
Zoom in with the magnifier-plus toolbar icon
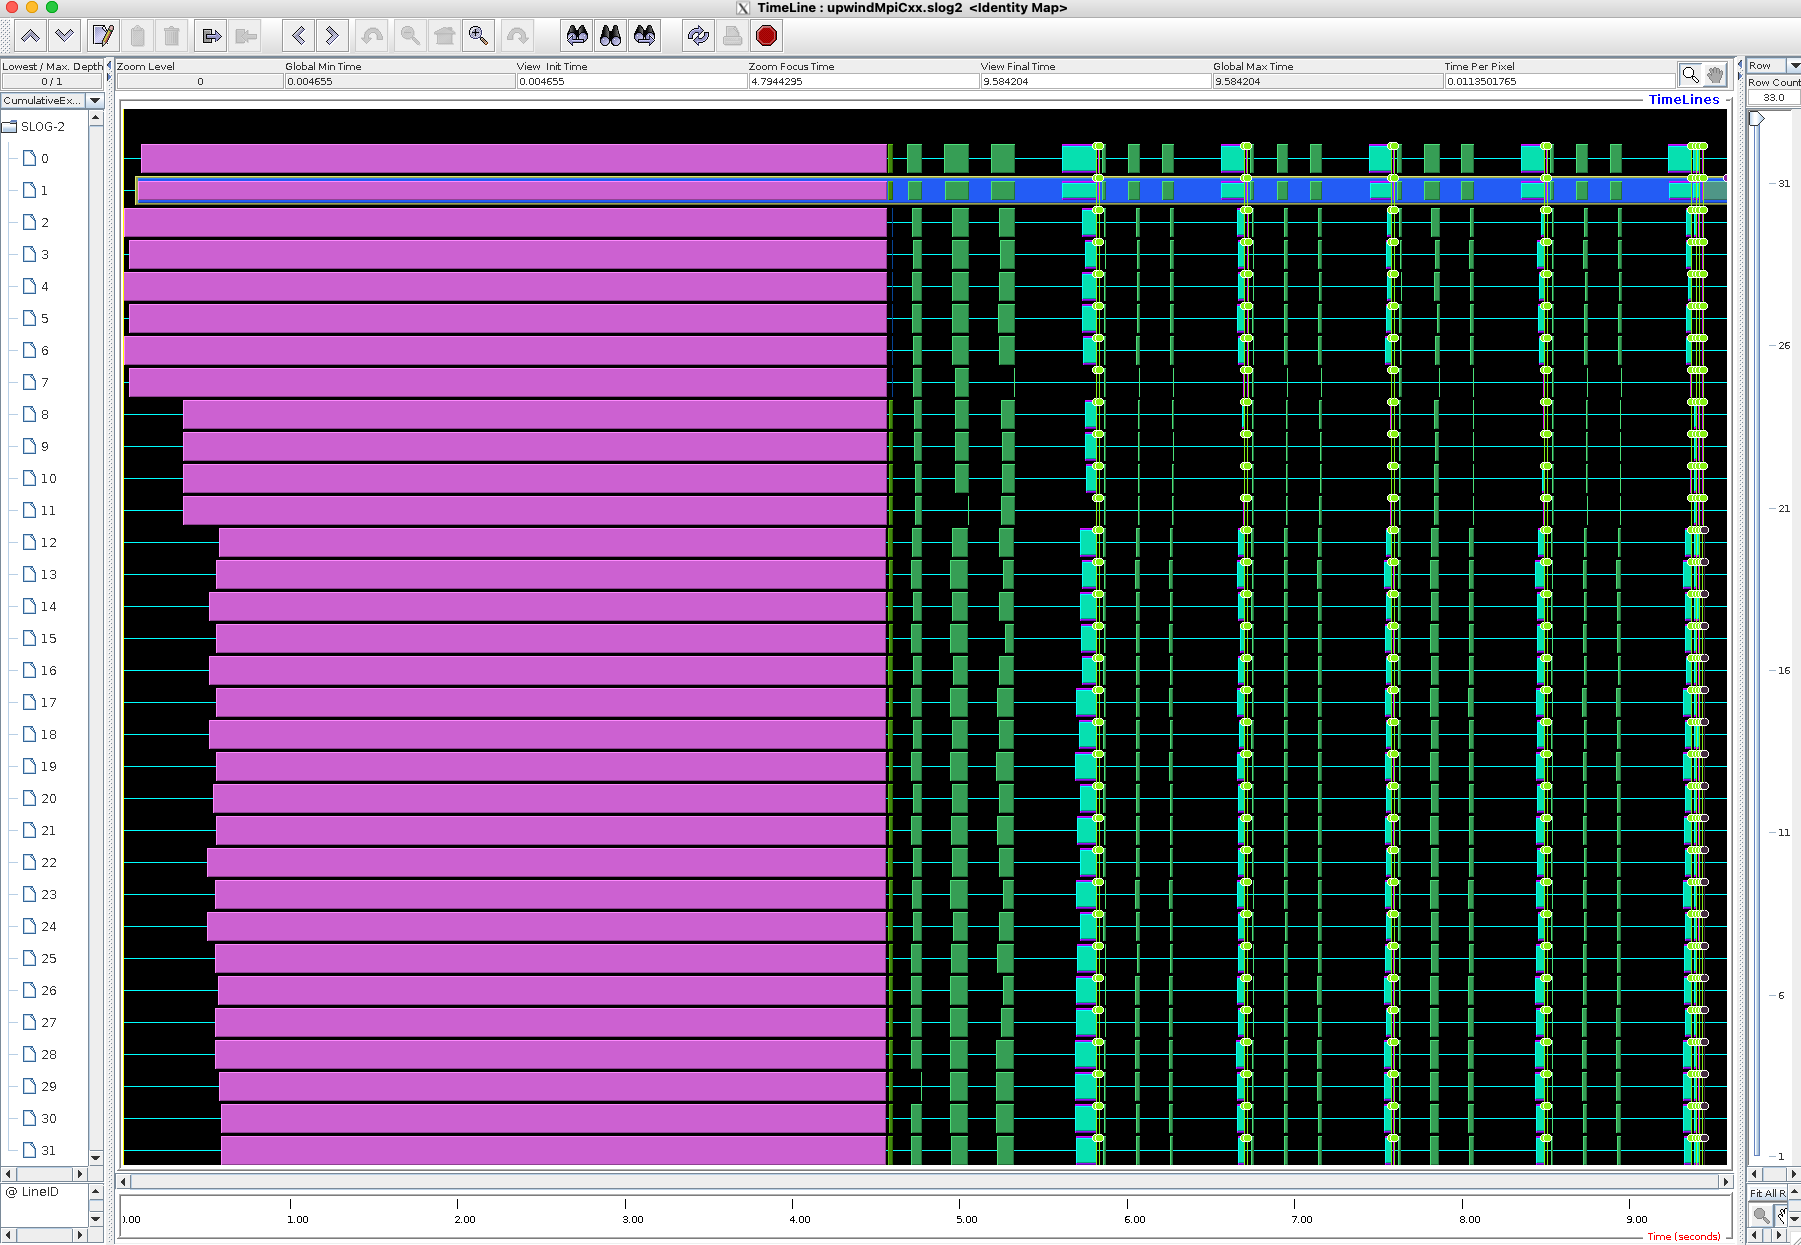coord(478,36)
